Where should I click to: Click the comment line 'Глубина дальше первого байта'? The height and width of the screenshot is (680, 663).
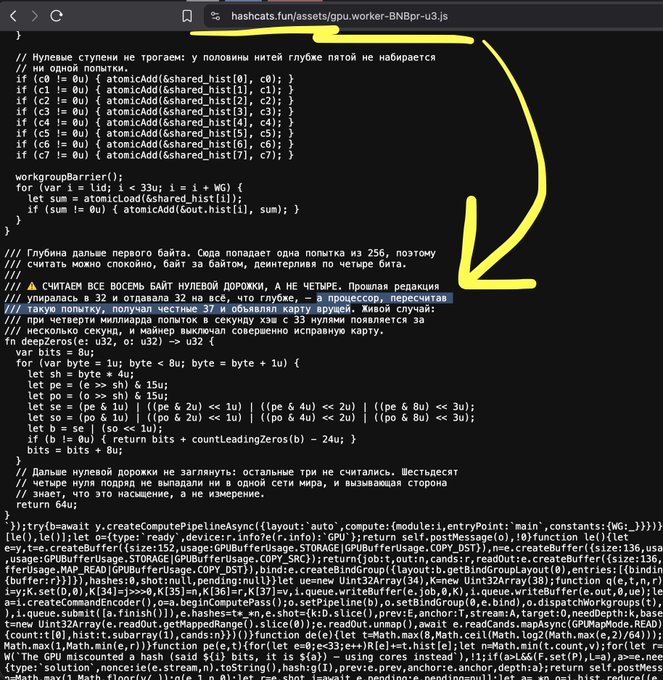pyautogui.click(x=220, y=253)
